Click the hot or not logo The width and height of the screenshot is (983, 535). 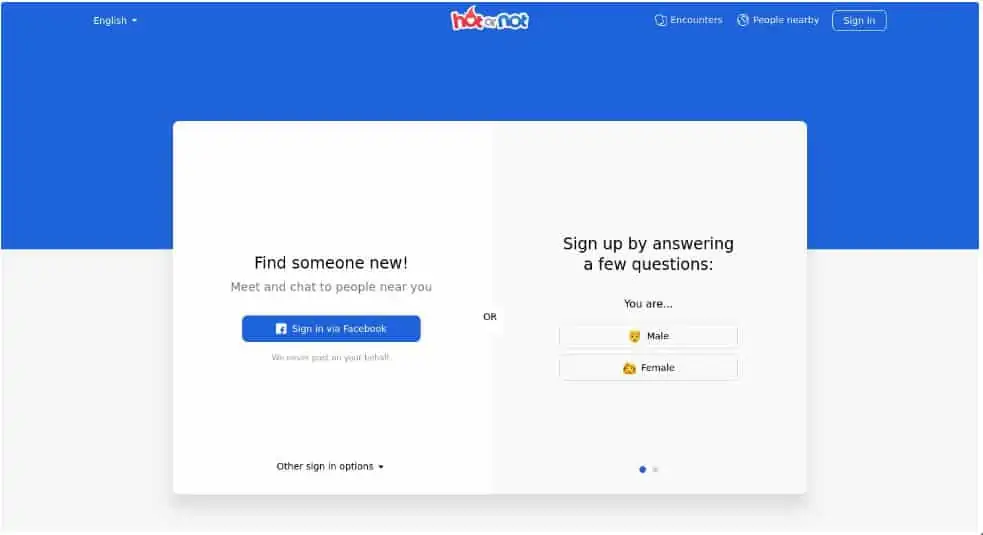tap(490, 19)
